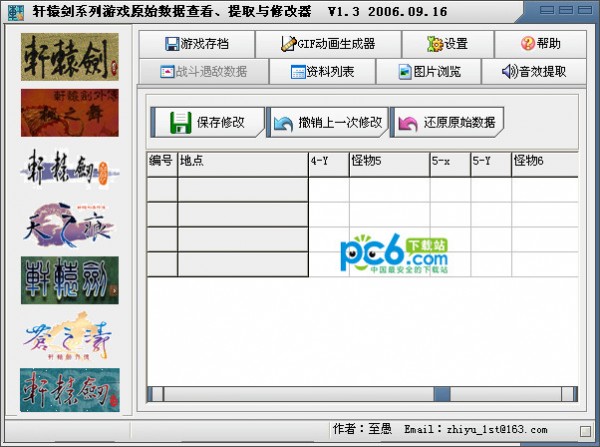600x447 pixels.
Task: Click the 怪物5 column header
Action: pyautogui.click(x=390, y=164)
